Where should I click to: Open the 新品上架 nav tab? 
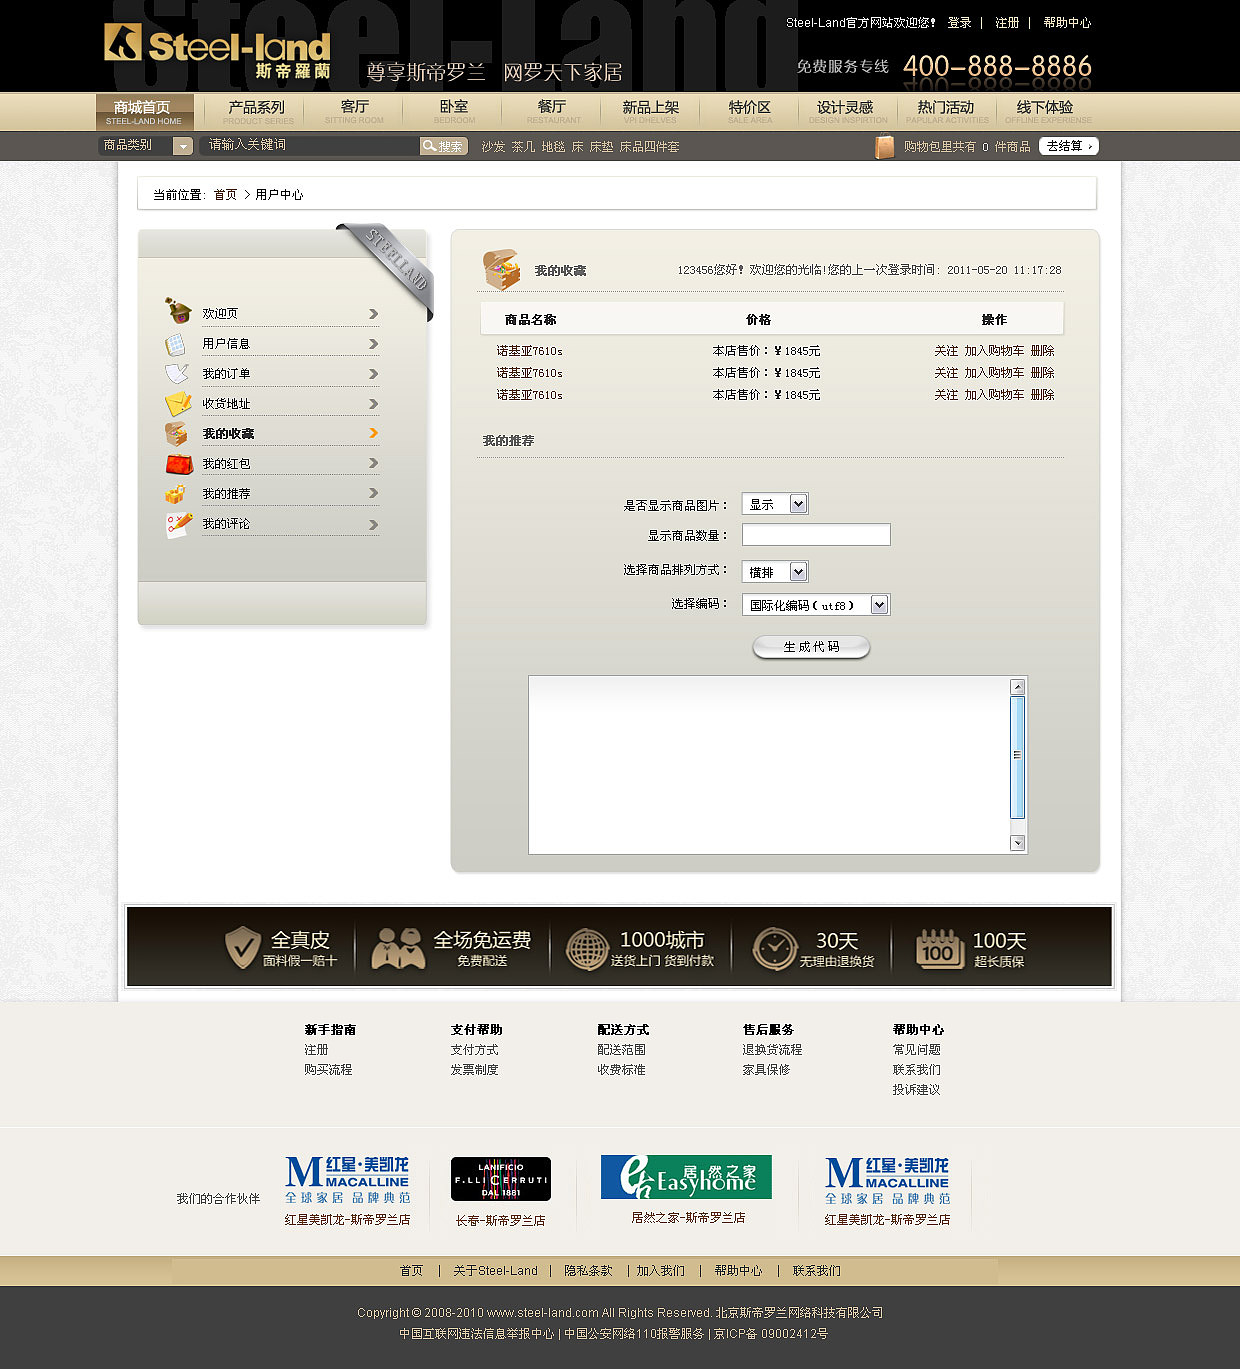coord(651,112)
